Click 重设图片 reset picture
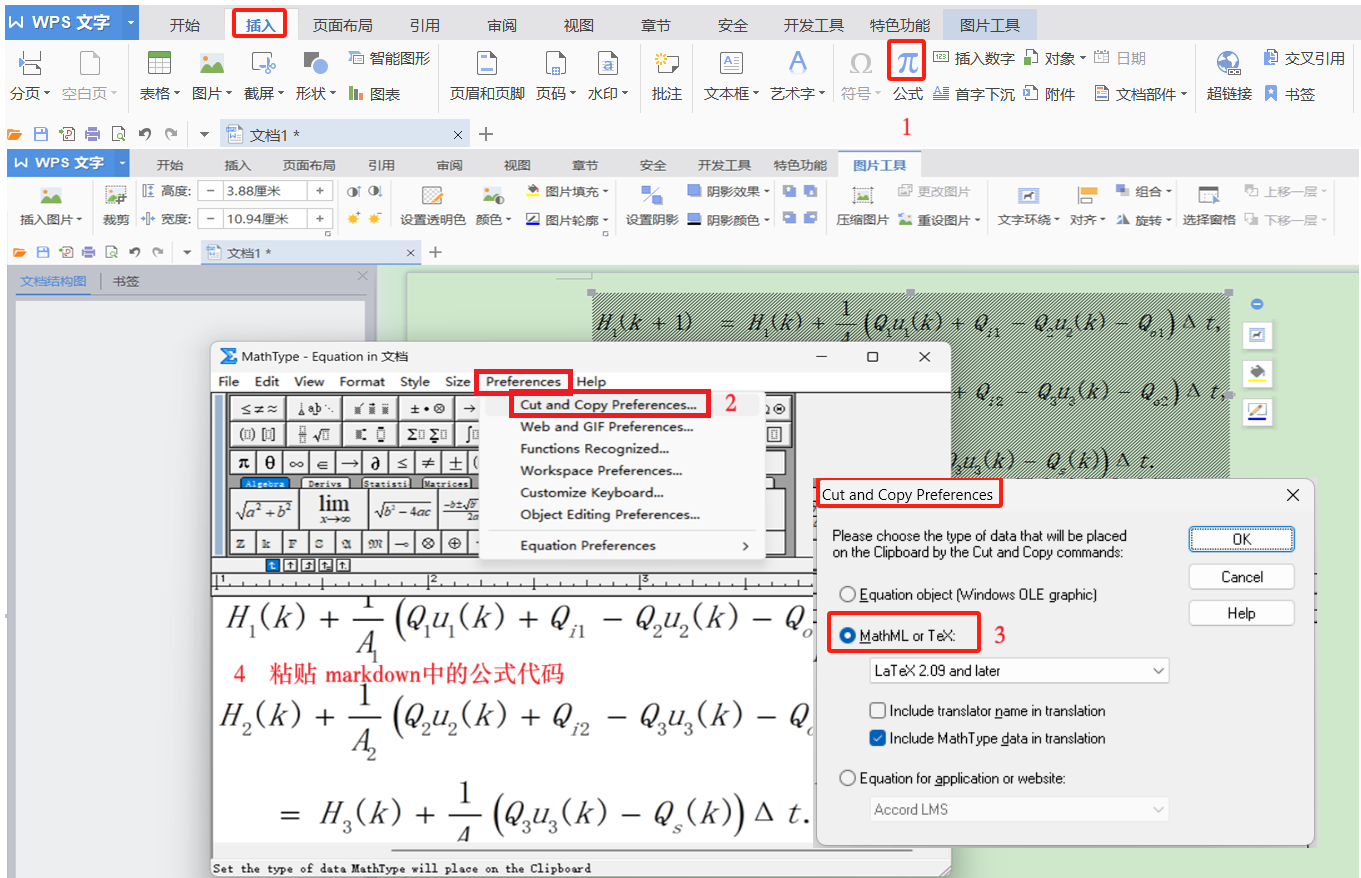This screenshot has height=878, width=1361. pyautogui.click(x=939, y=220)
